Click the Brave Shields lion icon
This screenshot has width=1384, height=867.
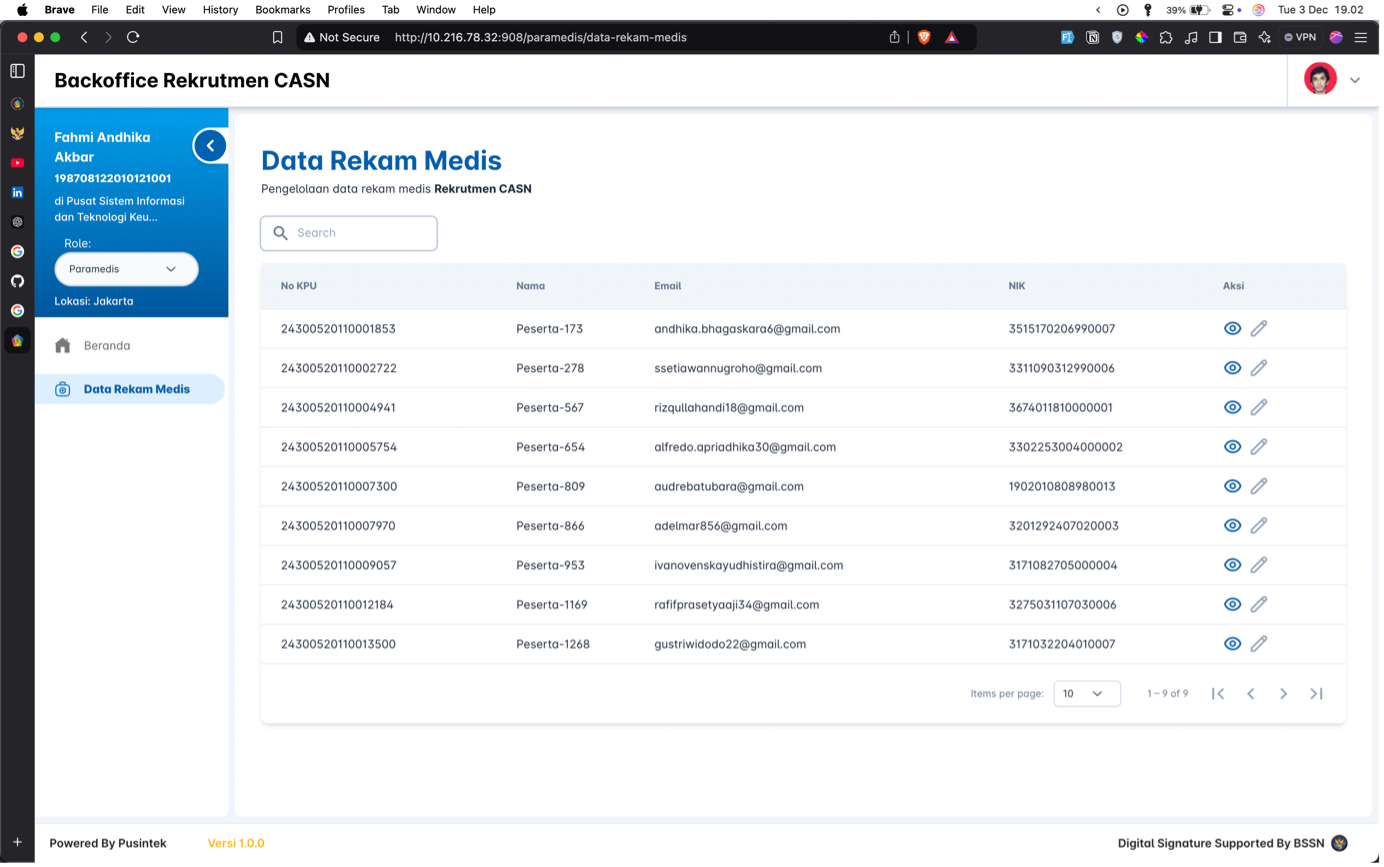coord(923,37)
